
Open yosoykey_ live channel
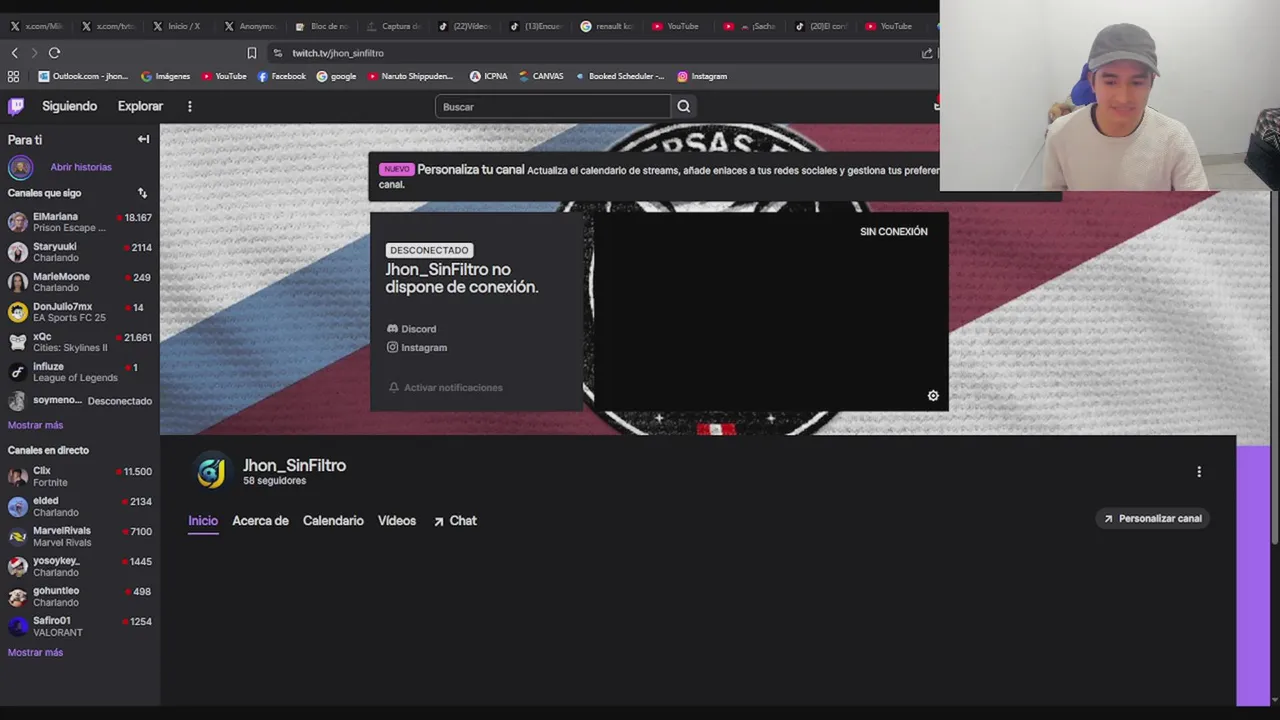(80, 566)
